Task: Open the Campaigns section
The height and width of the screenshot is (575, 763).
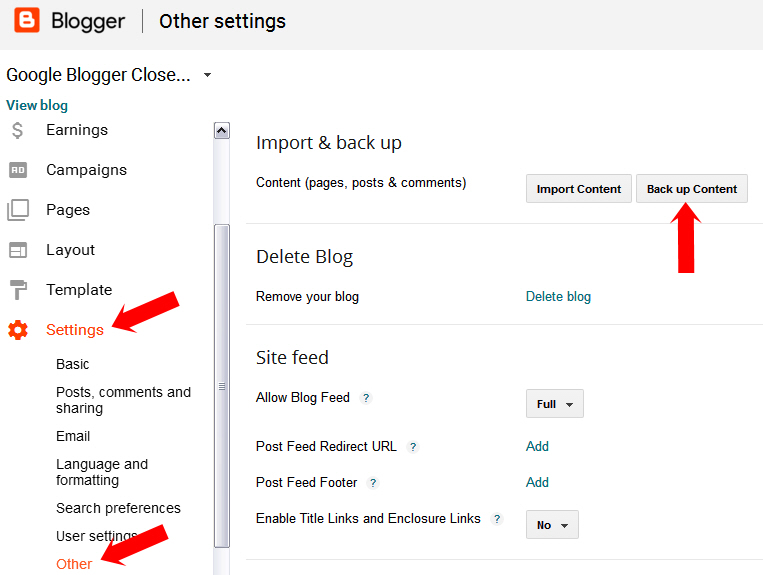Action: click(x=86, y=170)
